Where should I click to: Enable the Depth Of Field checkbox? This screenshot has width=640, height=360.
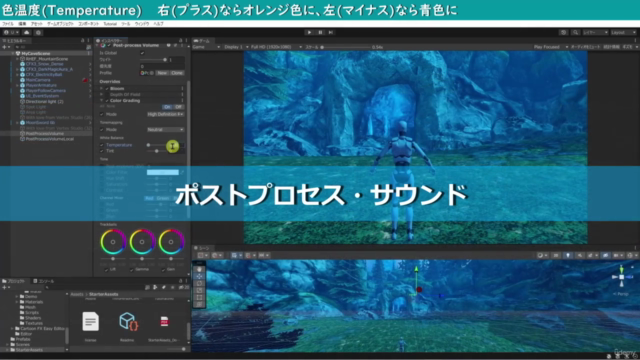point(107,95)
